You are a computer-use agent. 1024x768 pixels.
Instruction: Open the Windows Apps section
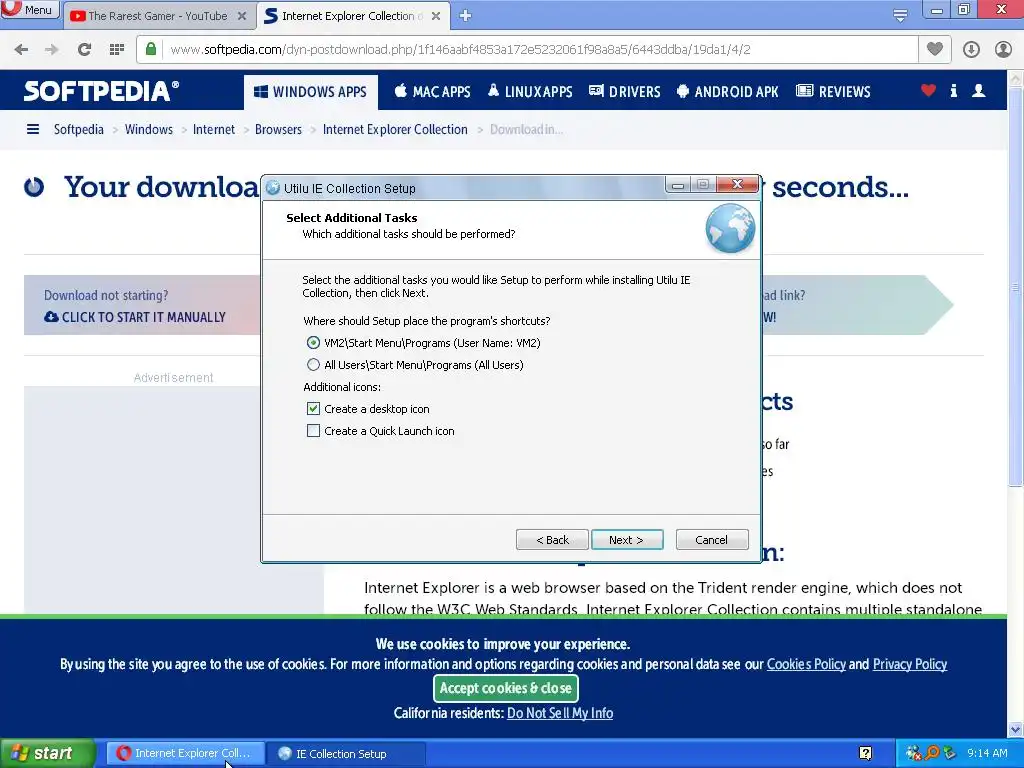coord(311,92)
